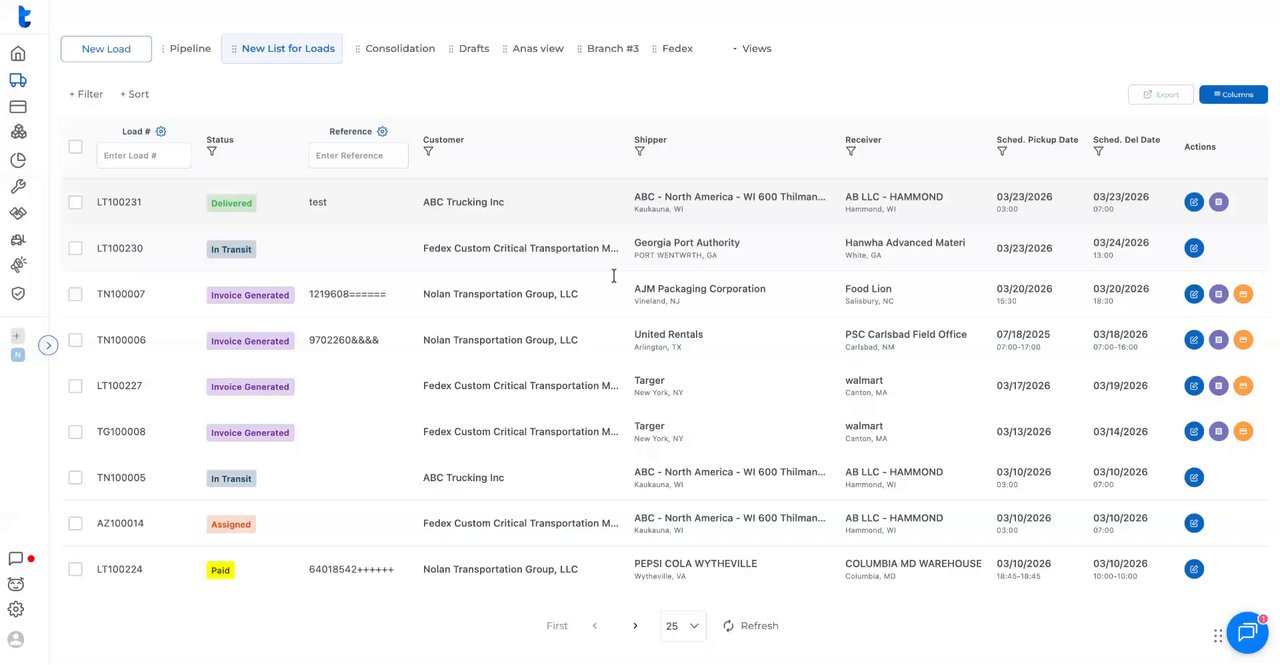Click the edit icon for LT100231

pos(1193,202)
